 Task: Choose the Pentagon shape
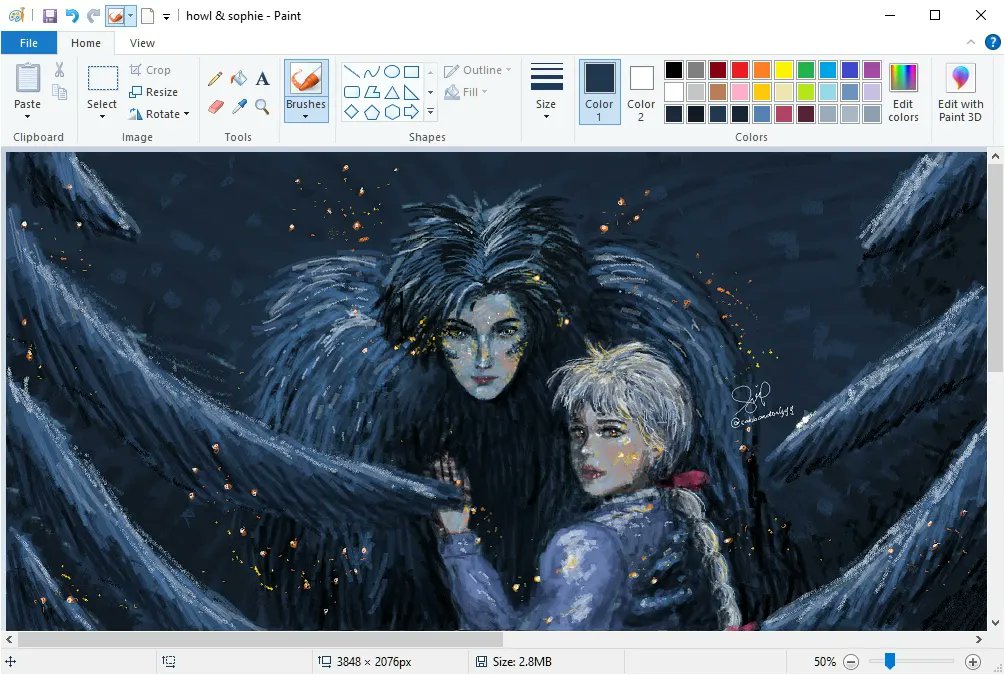click(x=372, y=113)
